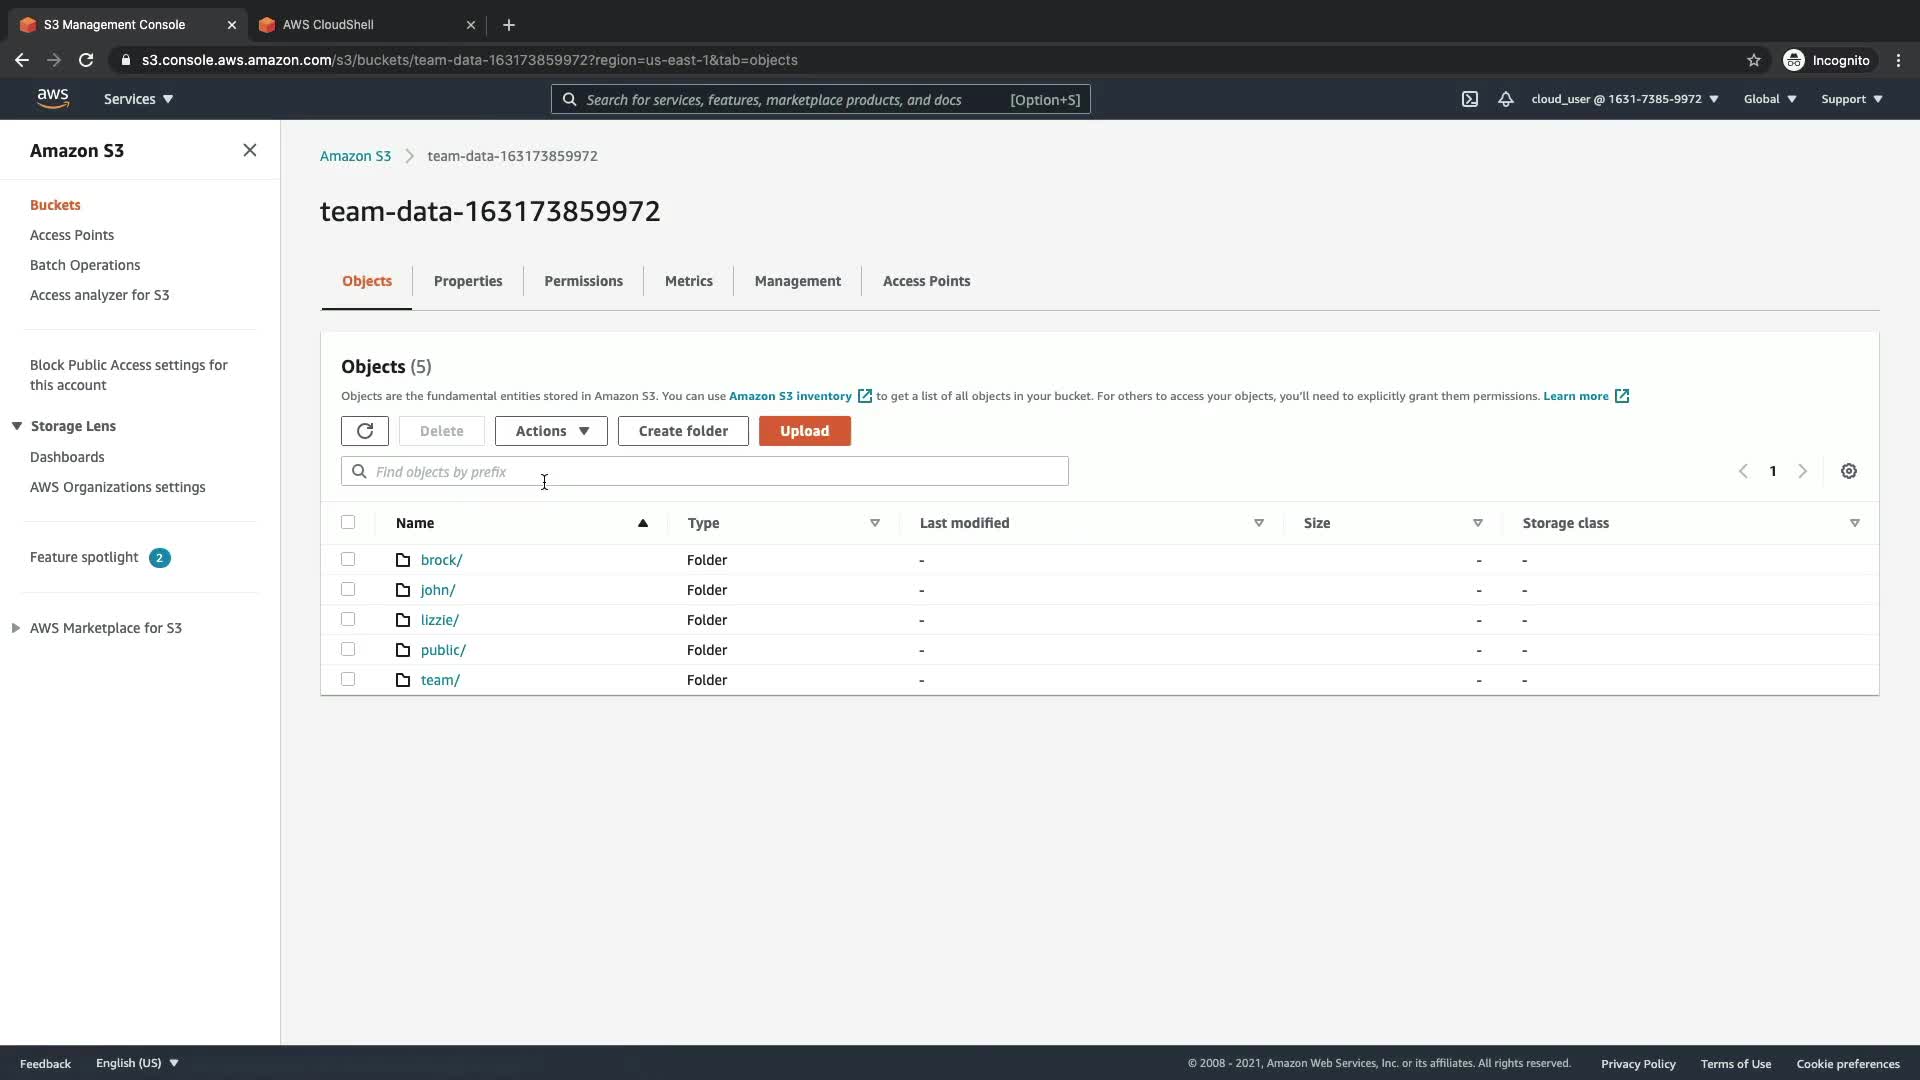The image size is (1920, 1080).
Task: Click the AWS logo home icon
Action: [53, 98]
